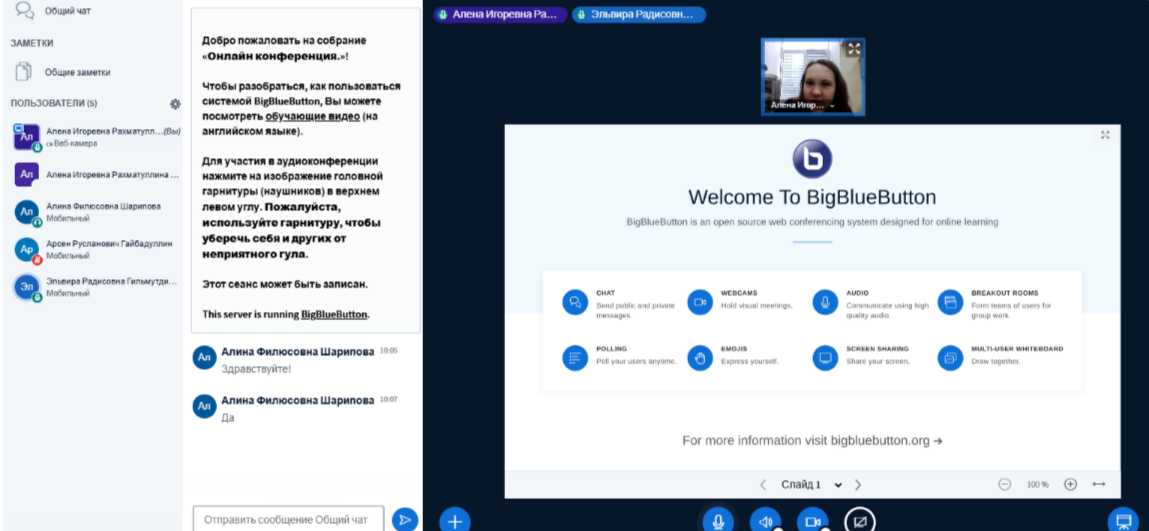Select Общий чат in the sidebar
1149x531 pixels.
(67, 11)
